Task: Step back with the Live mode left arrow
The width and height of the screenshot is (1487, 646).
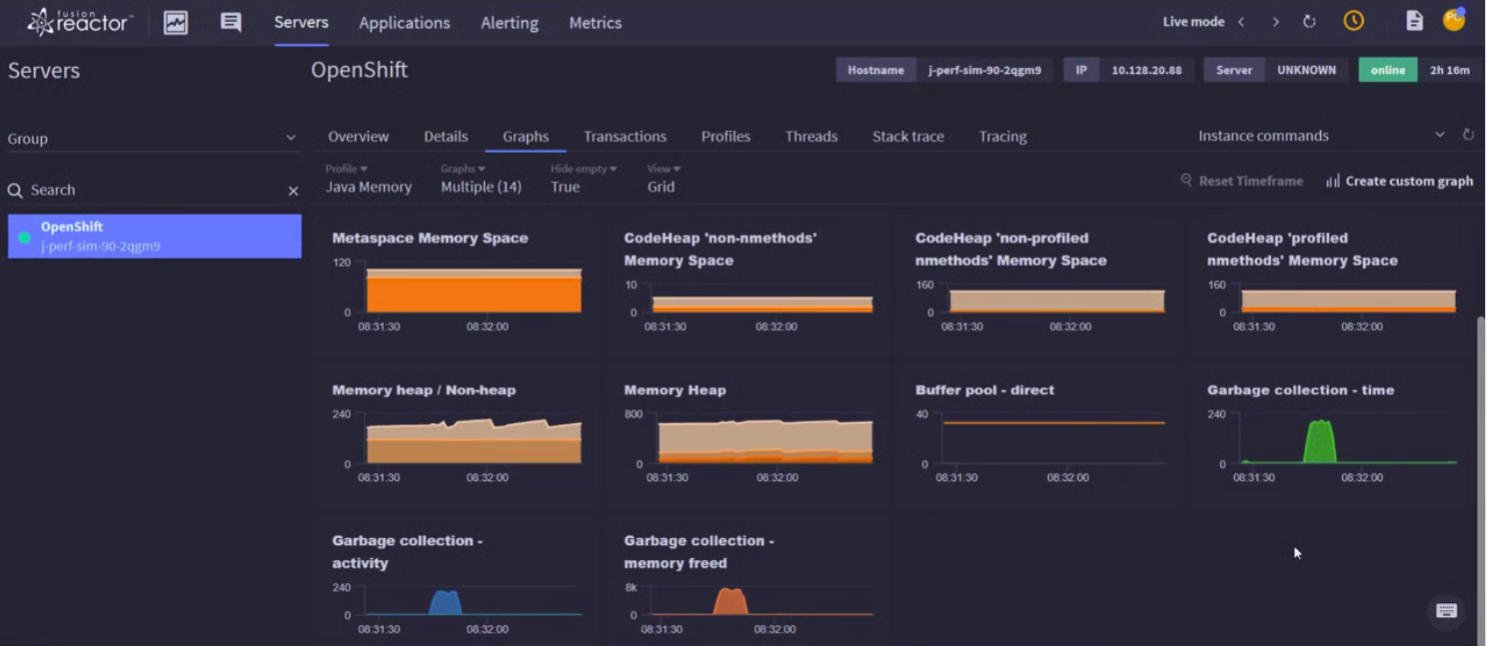Action: pos(1241,22)
